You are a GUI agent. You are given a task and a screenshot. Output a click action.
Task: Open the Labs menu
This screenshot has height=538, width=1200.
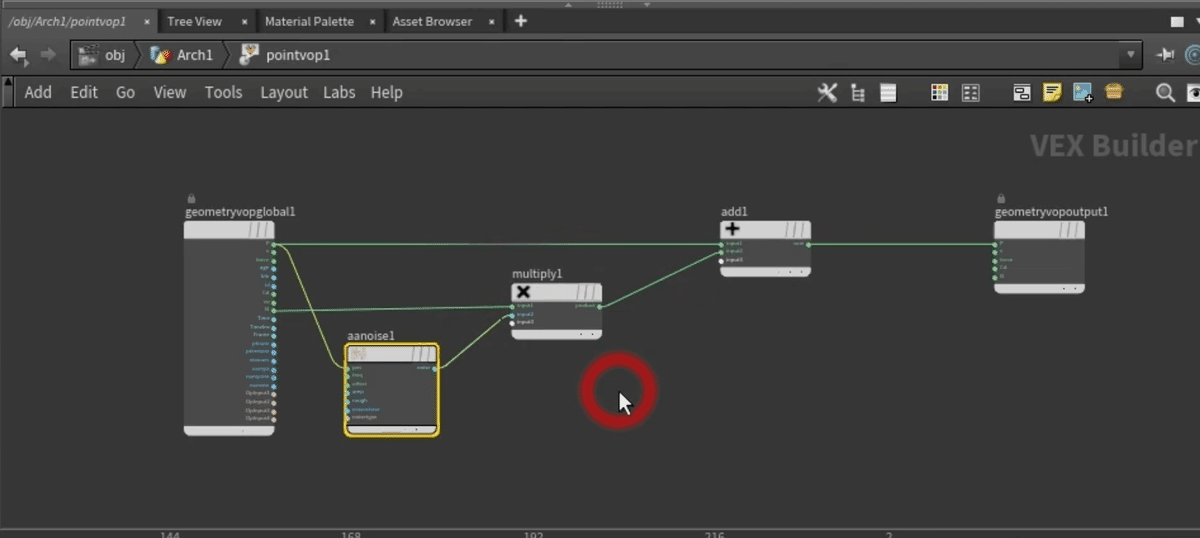coord(339,92)
